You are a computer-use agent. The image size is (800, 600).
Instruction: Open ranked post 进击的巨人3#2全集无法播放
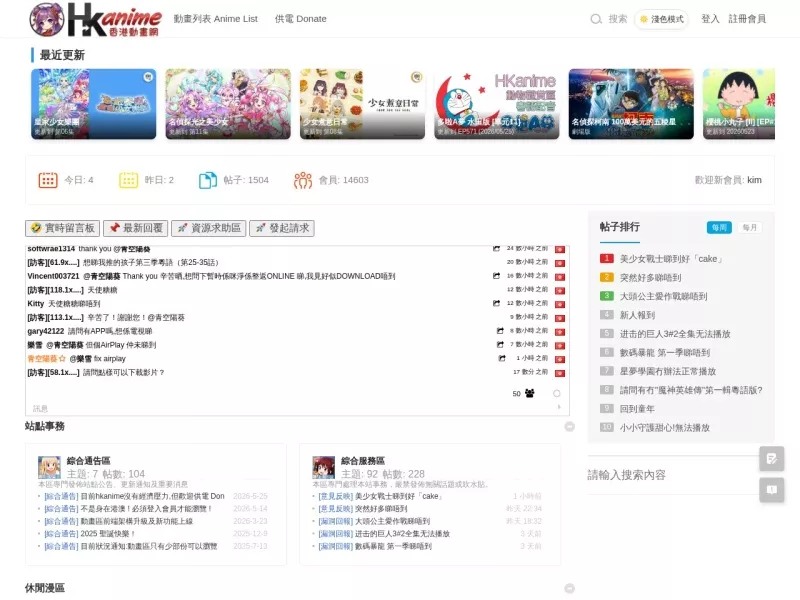point(675,334)
